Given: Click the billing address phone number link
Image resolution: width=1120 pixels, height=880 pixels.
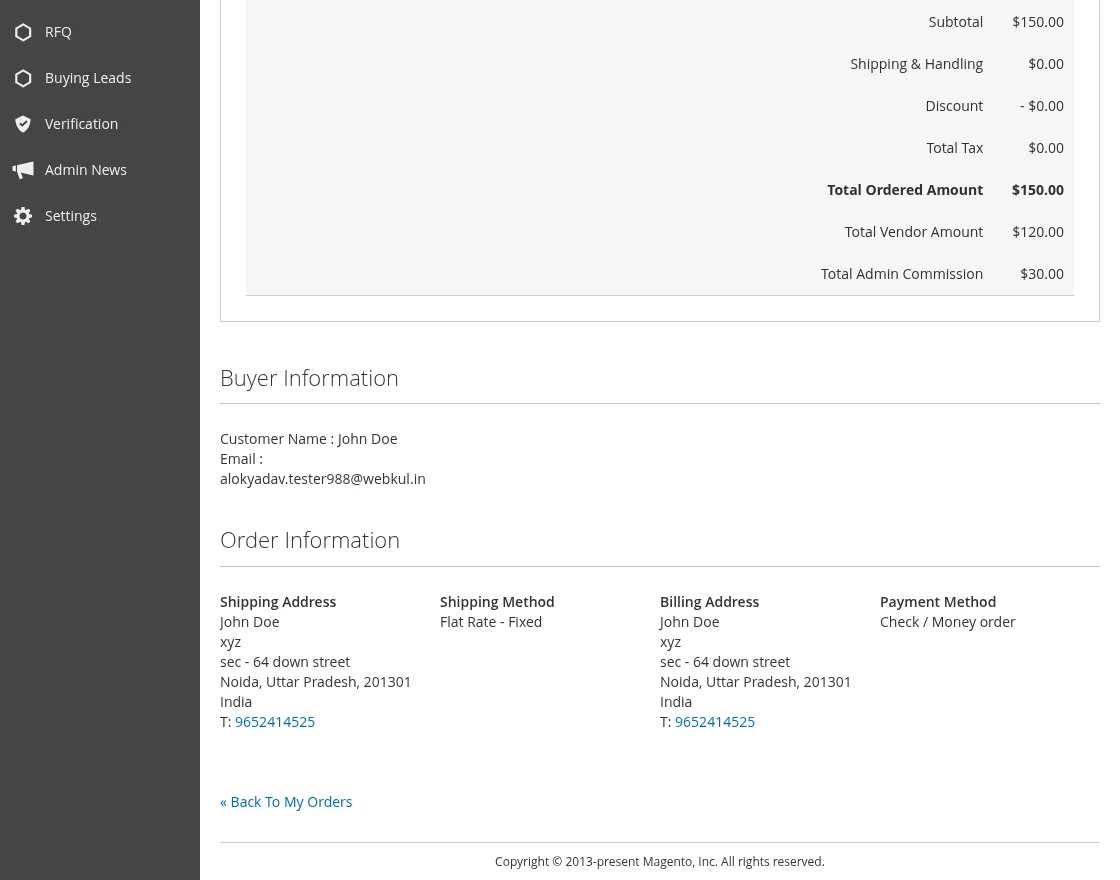Looking at the screenshot, I should pyautogui.click(x=715, y=722).
